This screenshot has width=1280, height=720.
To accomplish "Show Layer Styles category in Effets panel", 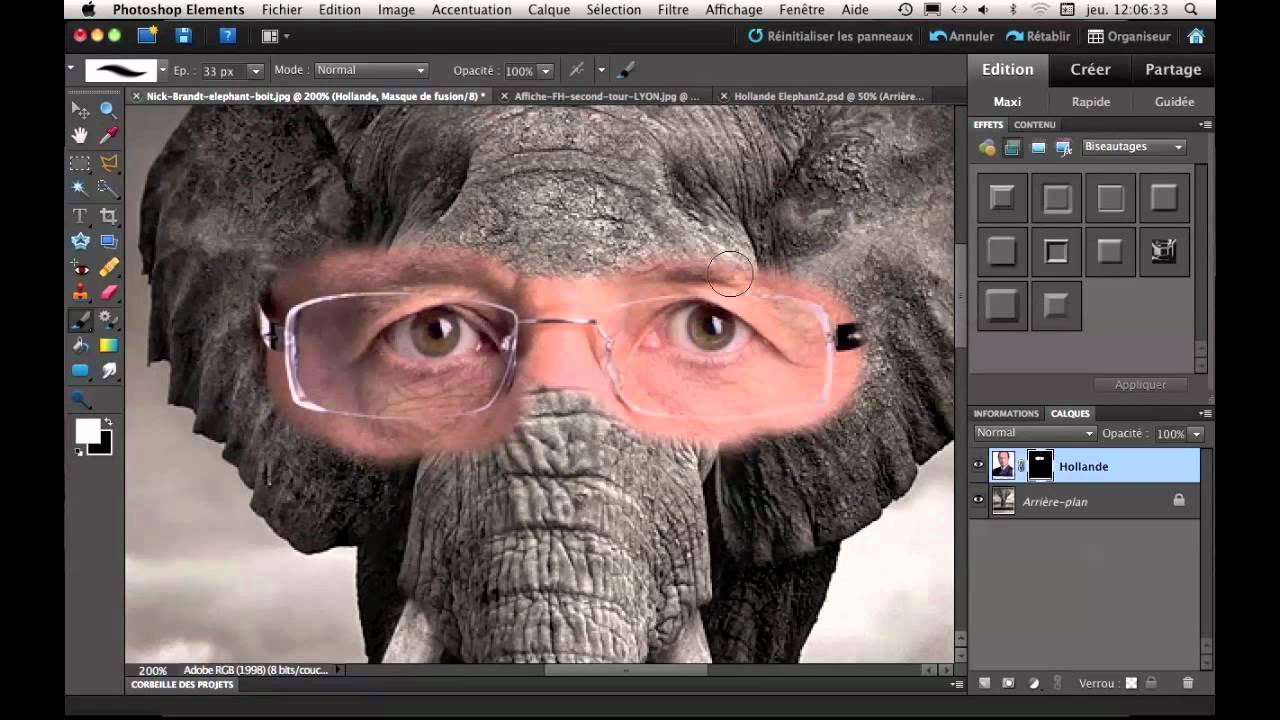I will click(1012, 148).
